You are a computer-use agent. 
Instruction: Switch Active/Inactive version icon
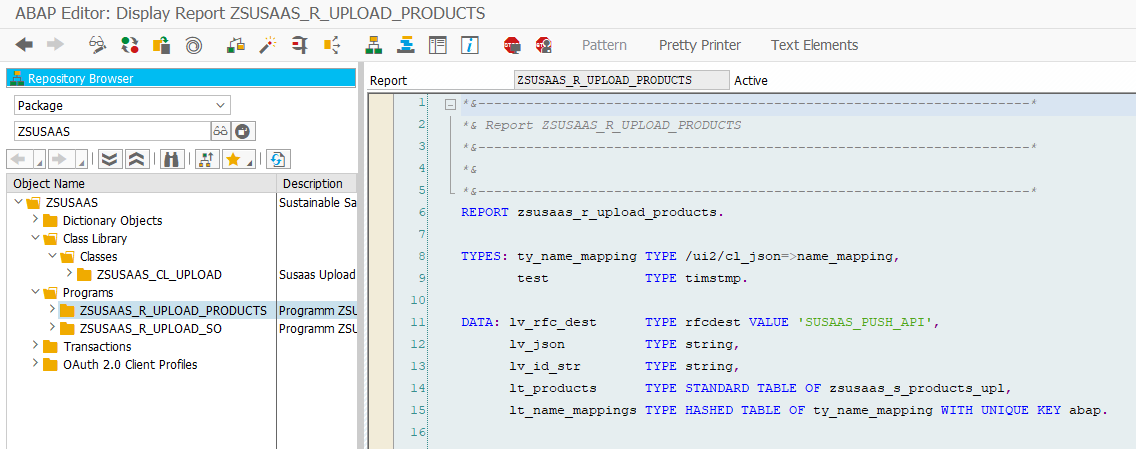click(129, 45)
